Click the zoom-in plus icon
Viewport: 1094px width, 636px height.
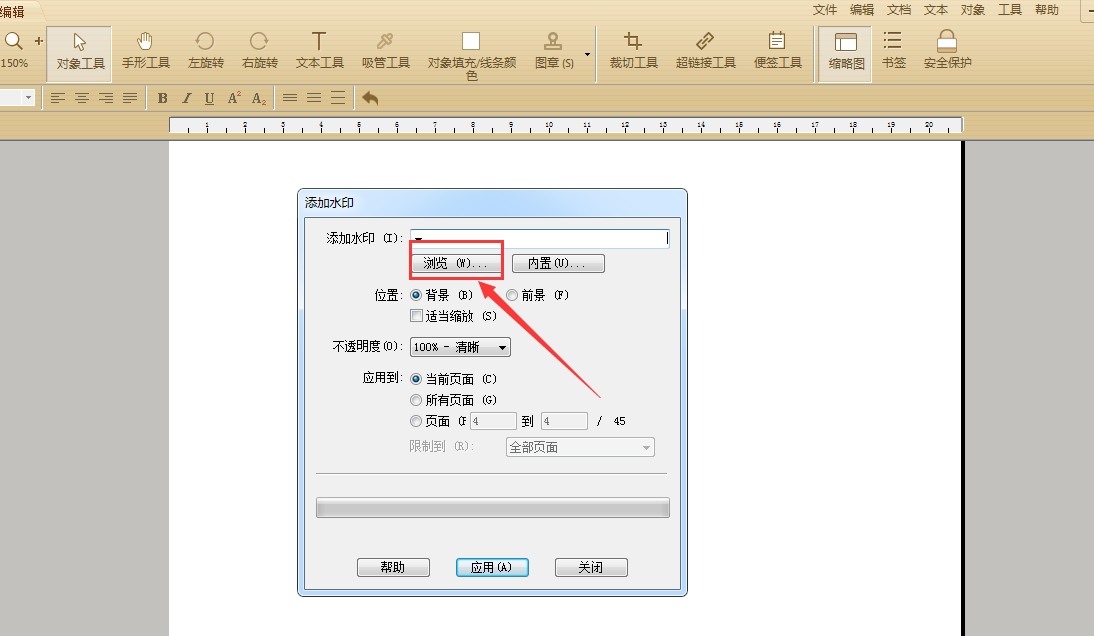[x=38, y=41]
